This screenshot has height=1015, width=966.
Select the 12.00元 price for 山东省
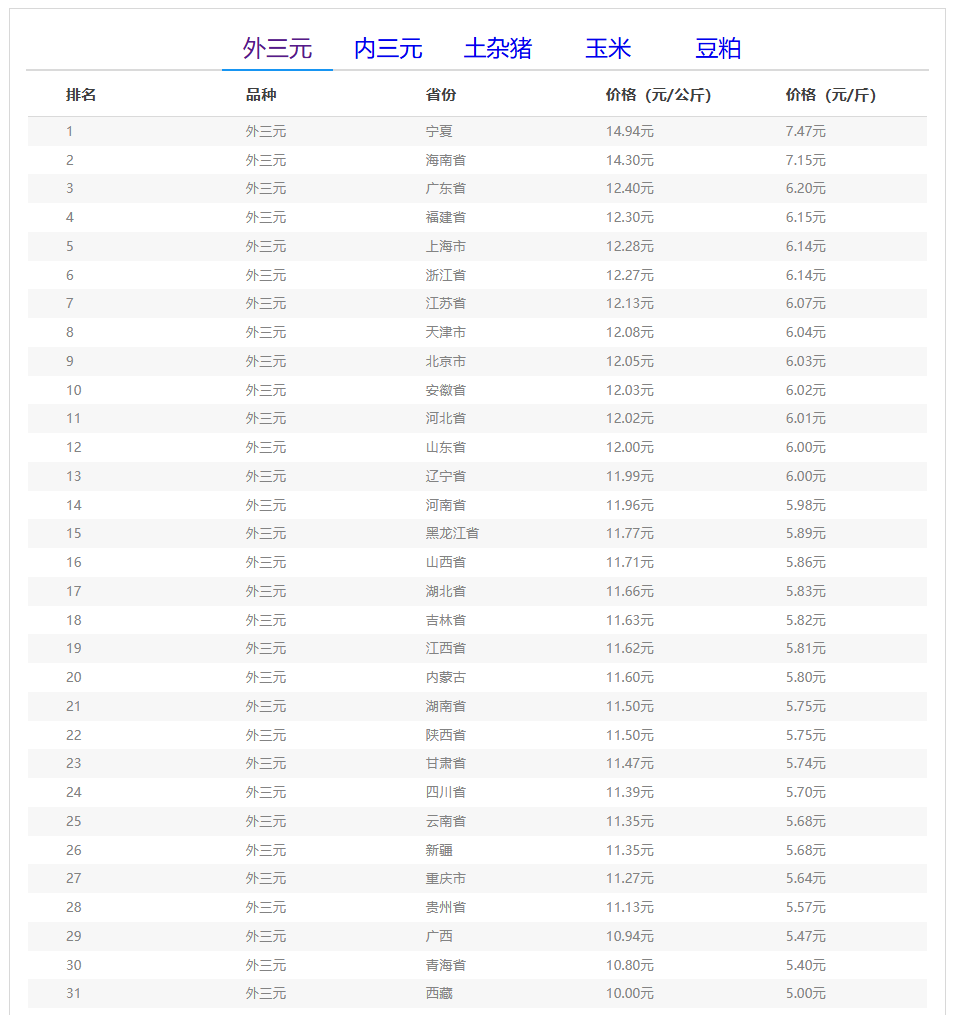[x=629, y=447]
